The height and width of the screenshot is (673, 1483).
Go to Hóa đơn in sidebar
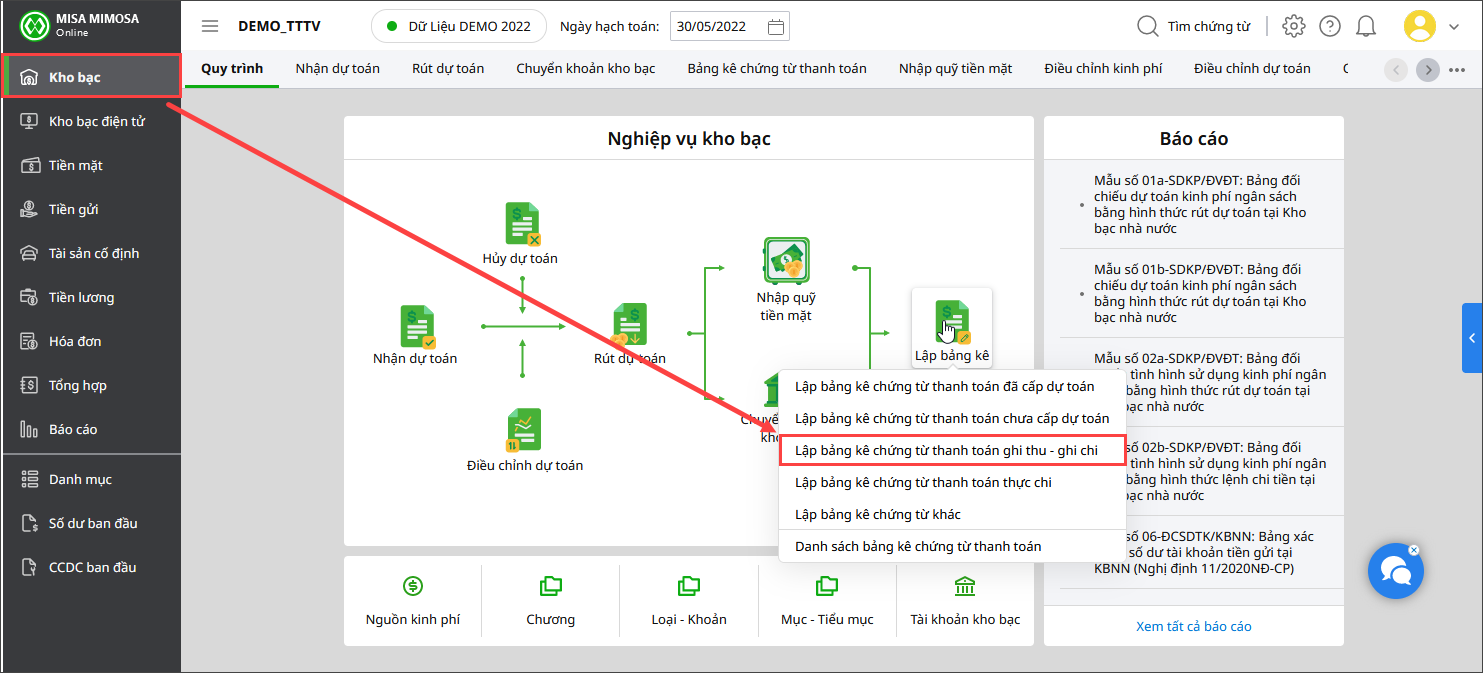point(91,341)
